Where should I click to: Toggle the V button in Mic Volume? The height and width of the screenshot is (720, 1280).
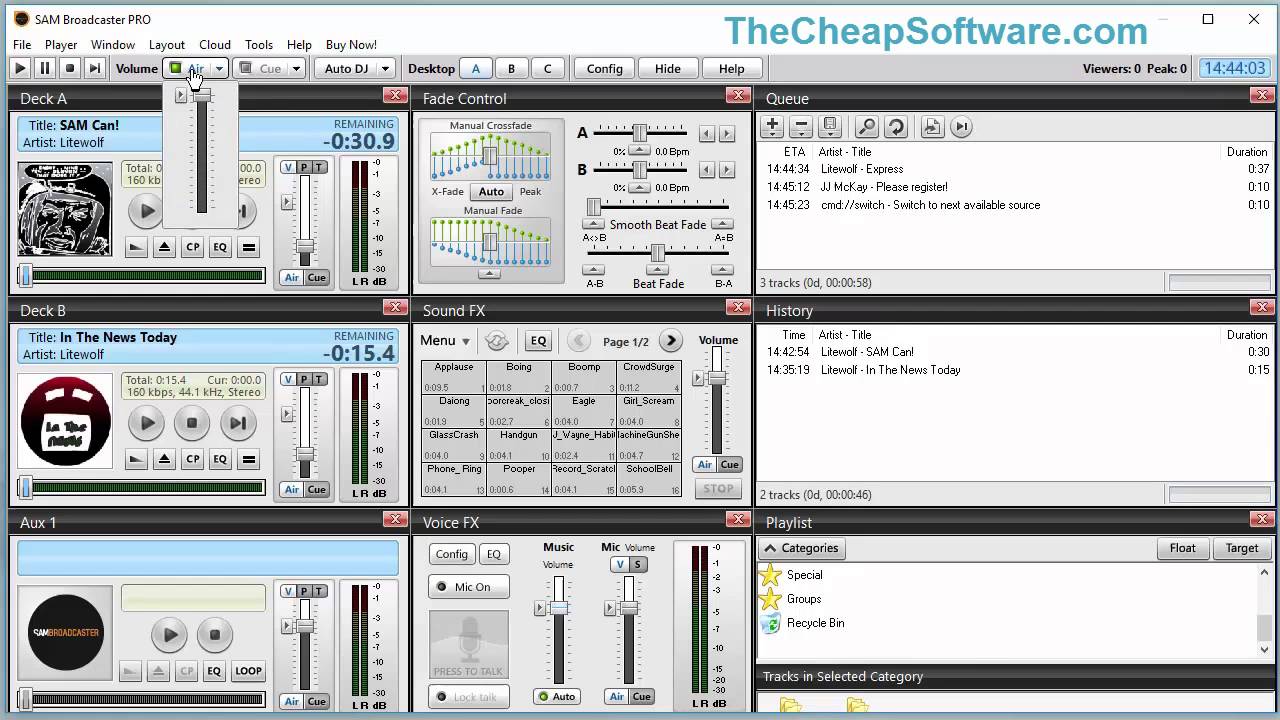[620, 565]
